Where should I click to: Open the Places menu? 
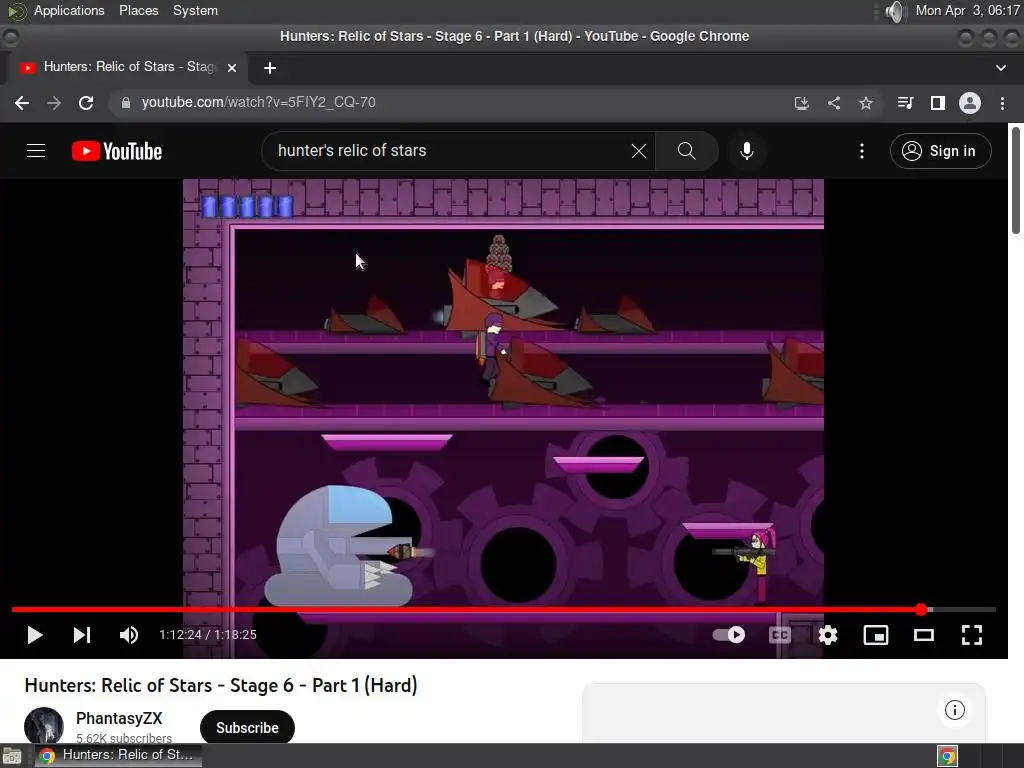pyautogui.click(x=138, y=10)
